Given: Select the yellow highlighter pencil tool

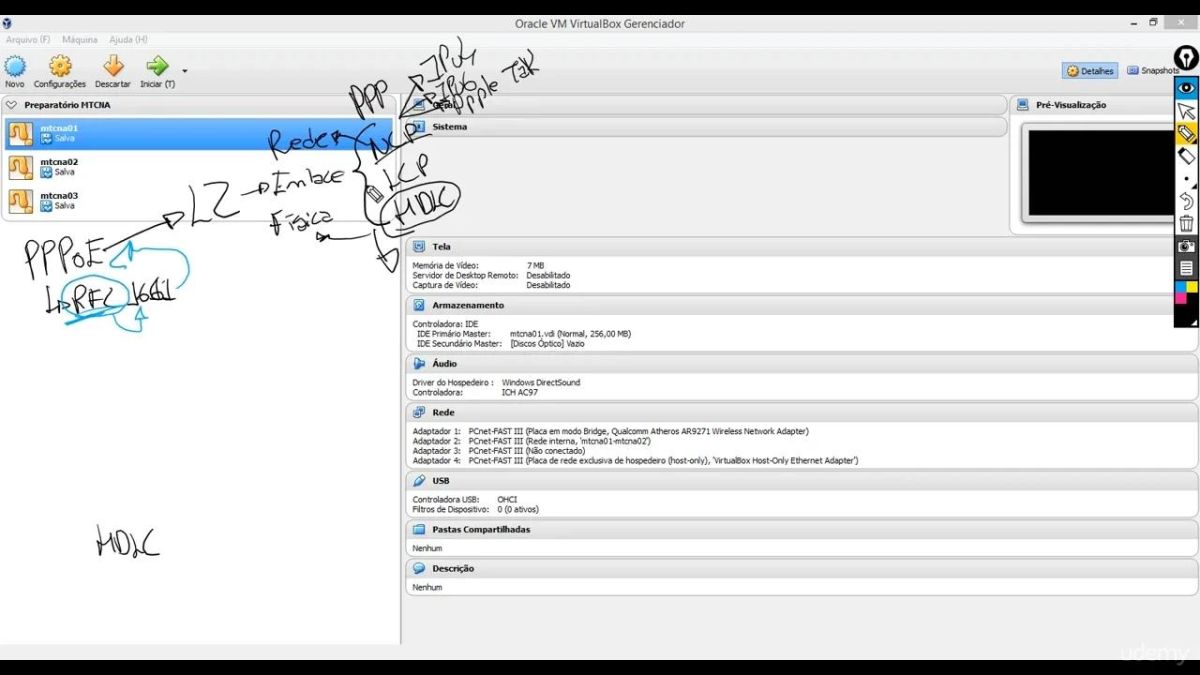Looking at the screenshot, I should pos(1186,134).
